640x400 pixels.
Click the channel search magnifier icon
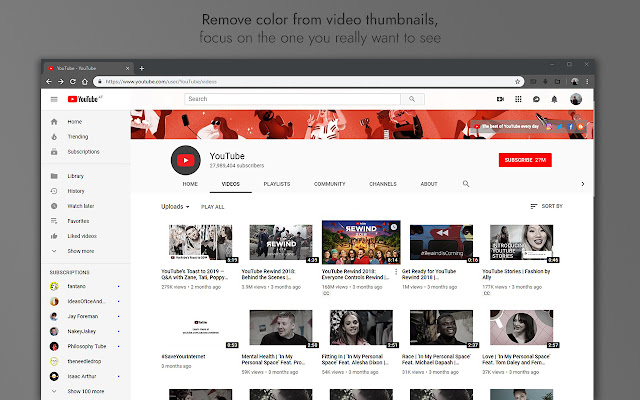[x=466, y=184]
